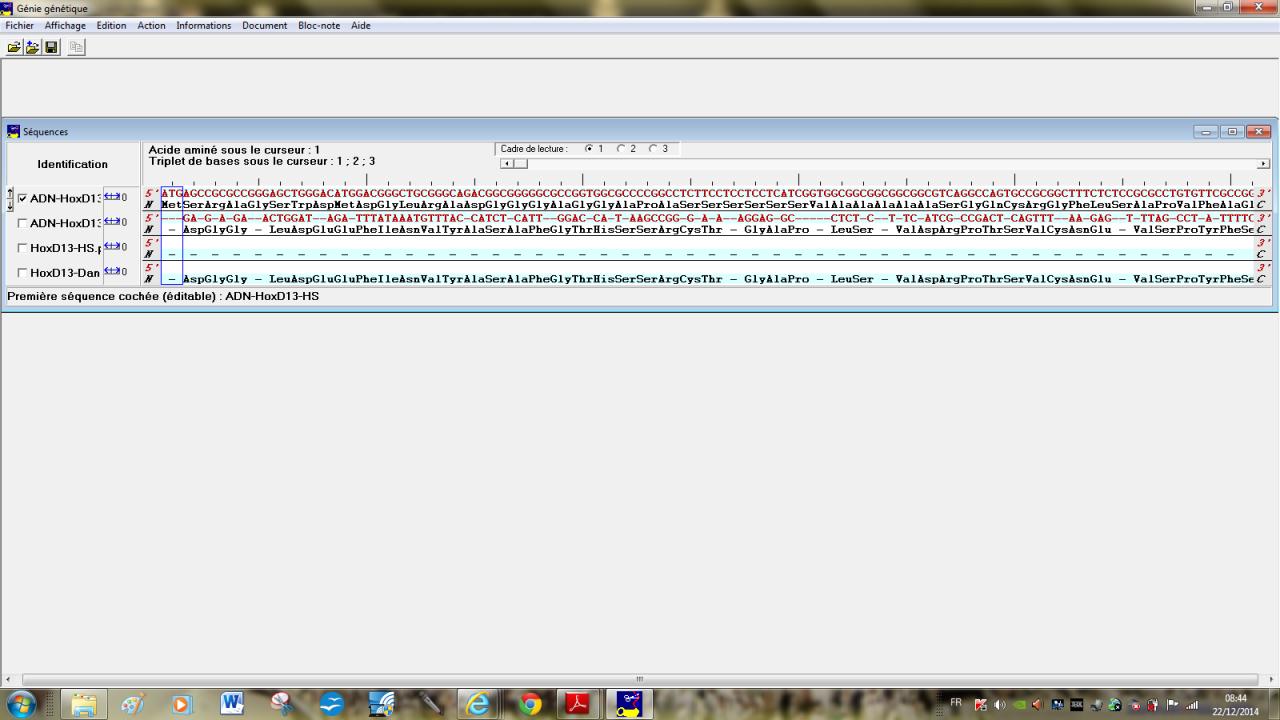Select reading frame 1 radio button
The width and height of the screenshot is (1280, 720).
[x=589, y=149]
